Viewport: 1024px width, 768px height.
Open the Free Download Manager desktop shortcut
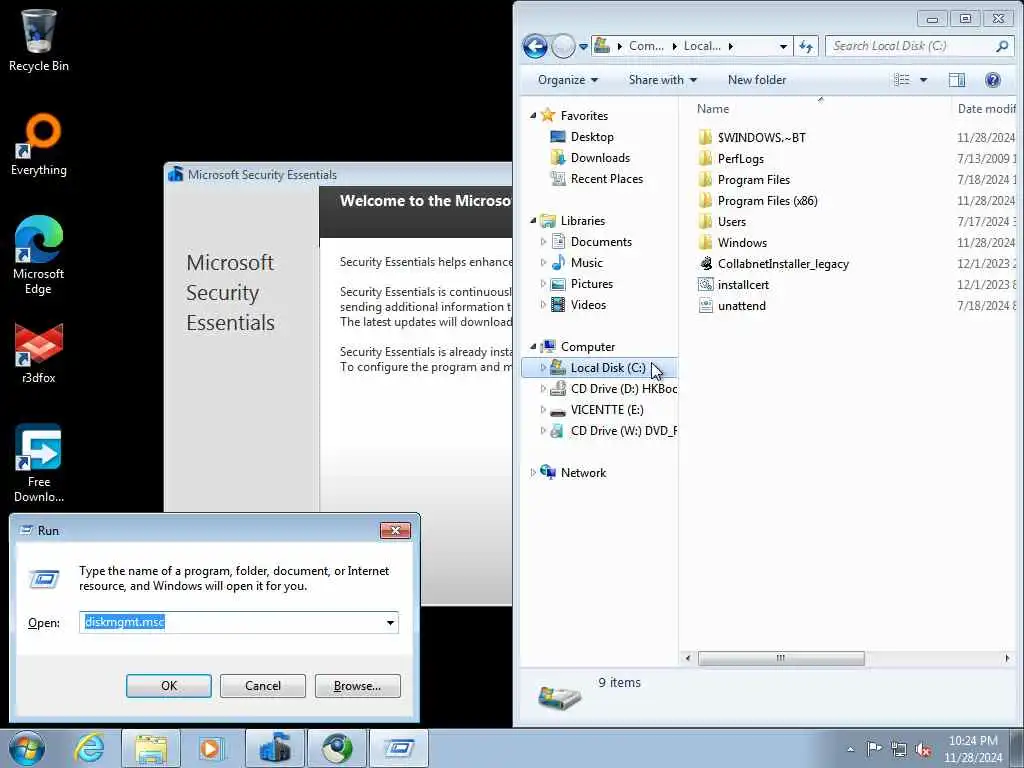coord(39,462)
